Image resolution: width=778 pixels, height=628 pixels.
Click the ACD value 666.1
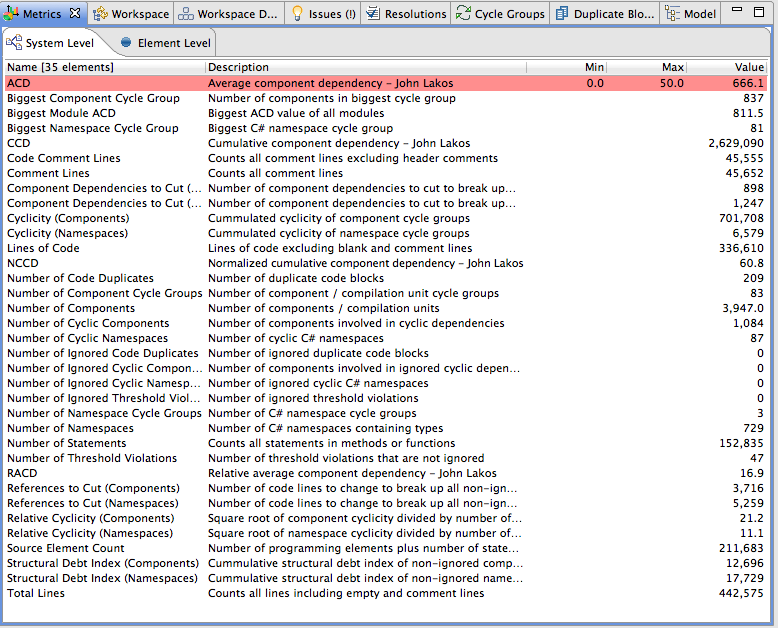click(x=748, y=83)
